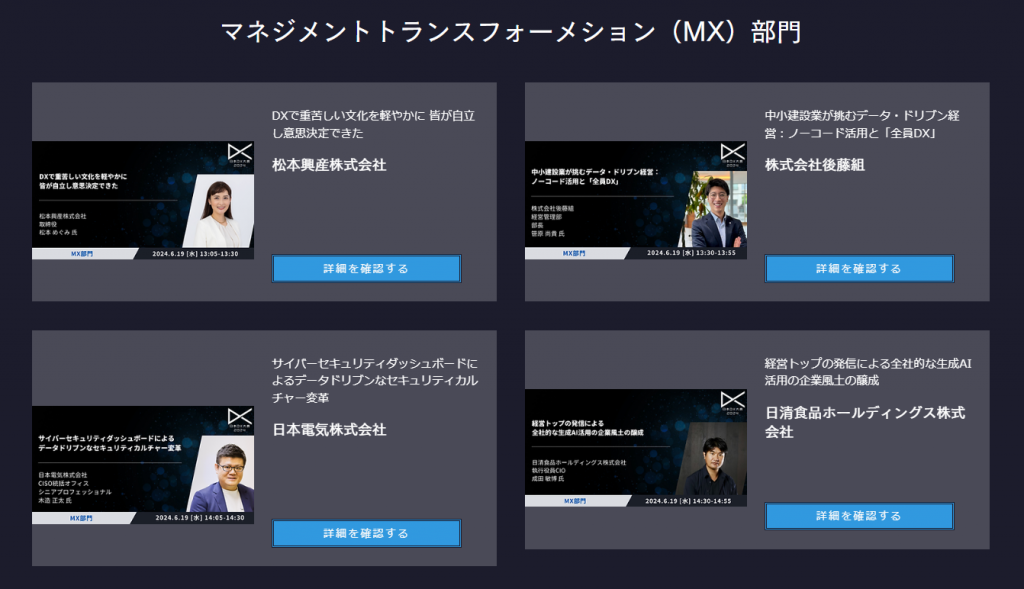Click the session title about 中小建設業 data-driven

[x=862, y=124]
